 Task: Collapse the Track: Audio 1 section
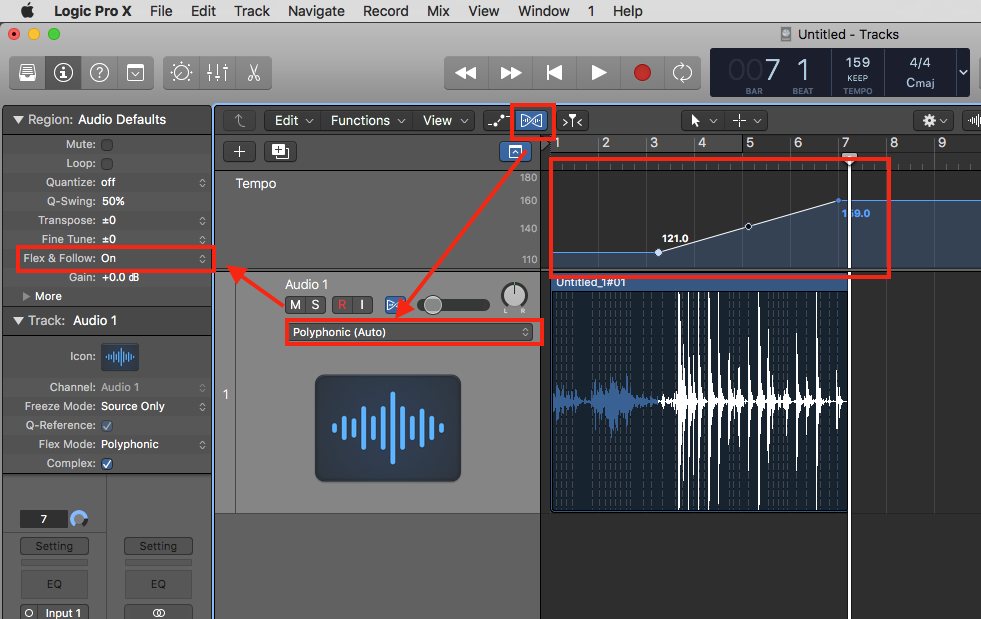pyautogui.click(x=18, y=320)
